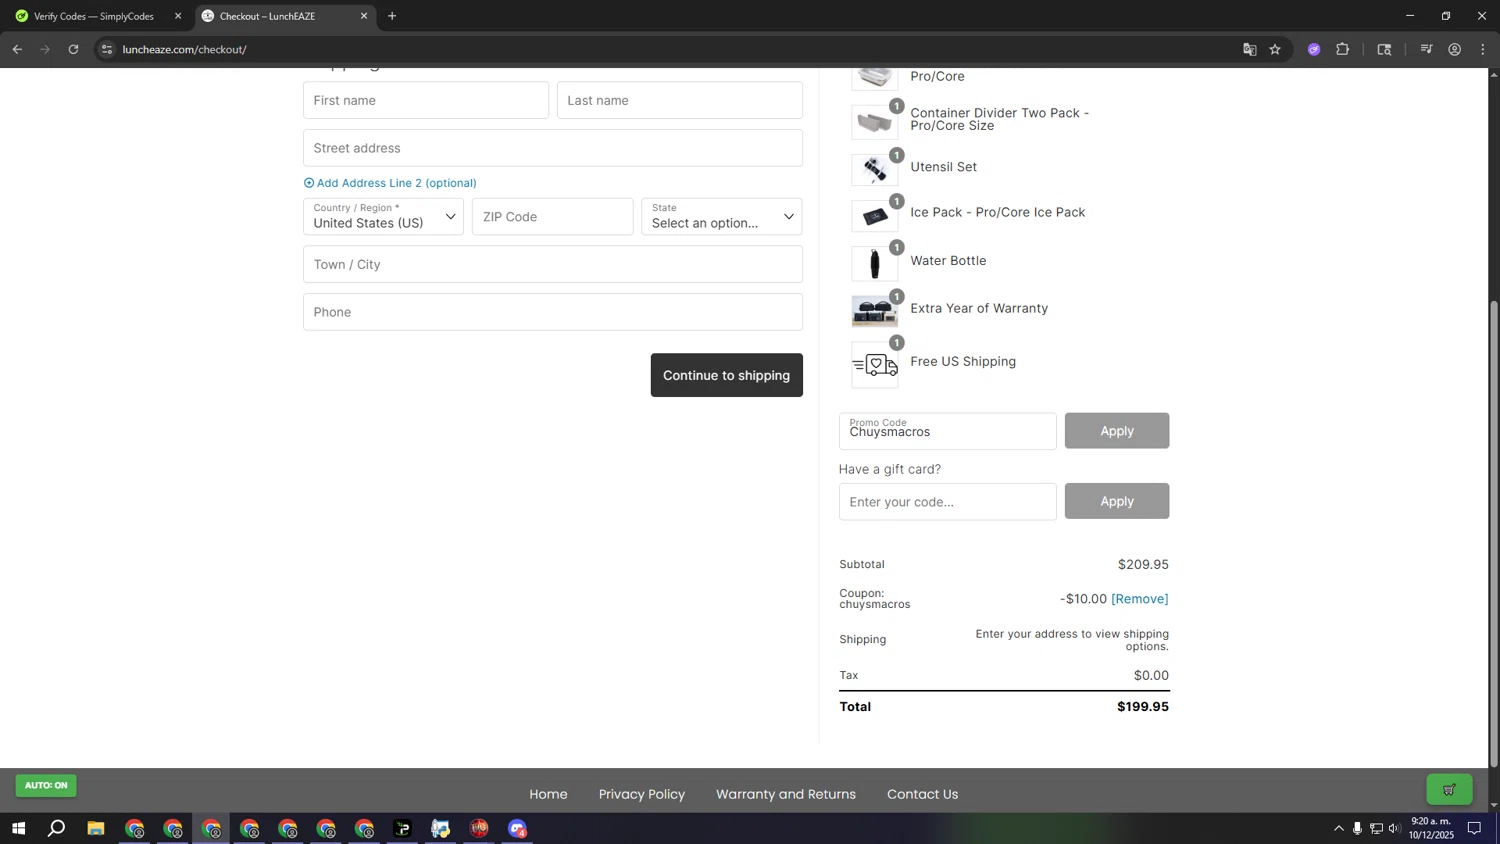Click the Subtotal $209.95 amount
The image size is (1500, 844).
1143,565
